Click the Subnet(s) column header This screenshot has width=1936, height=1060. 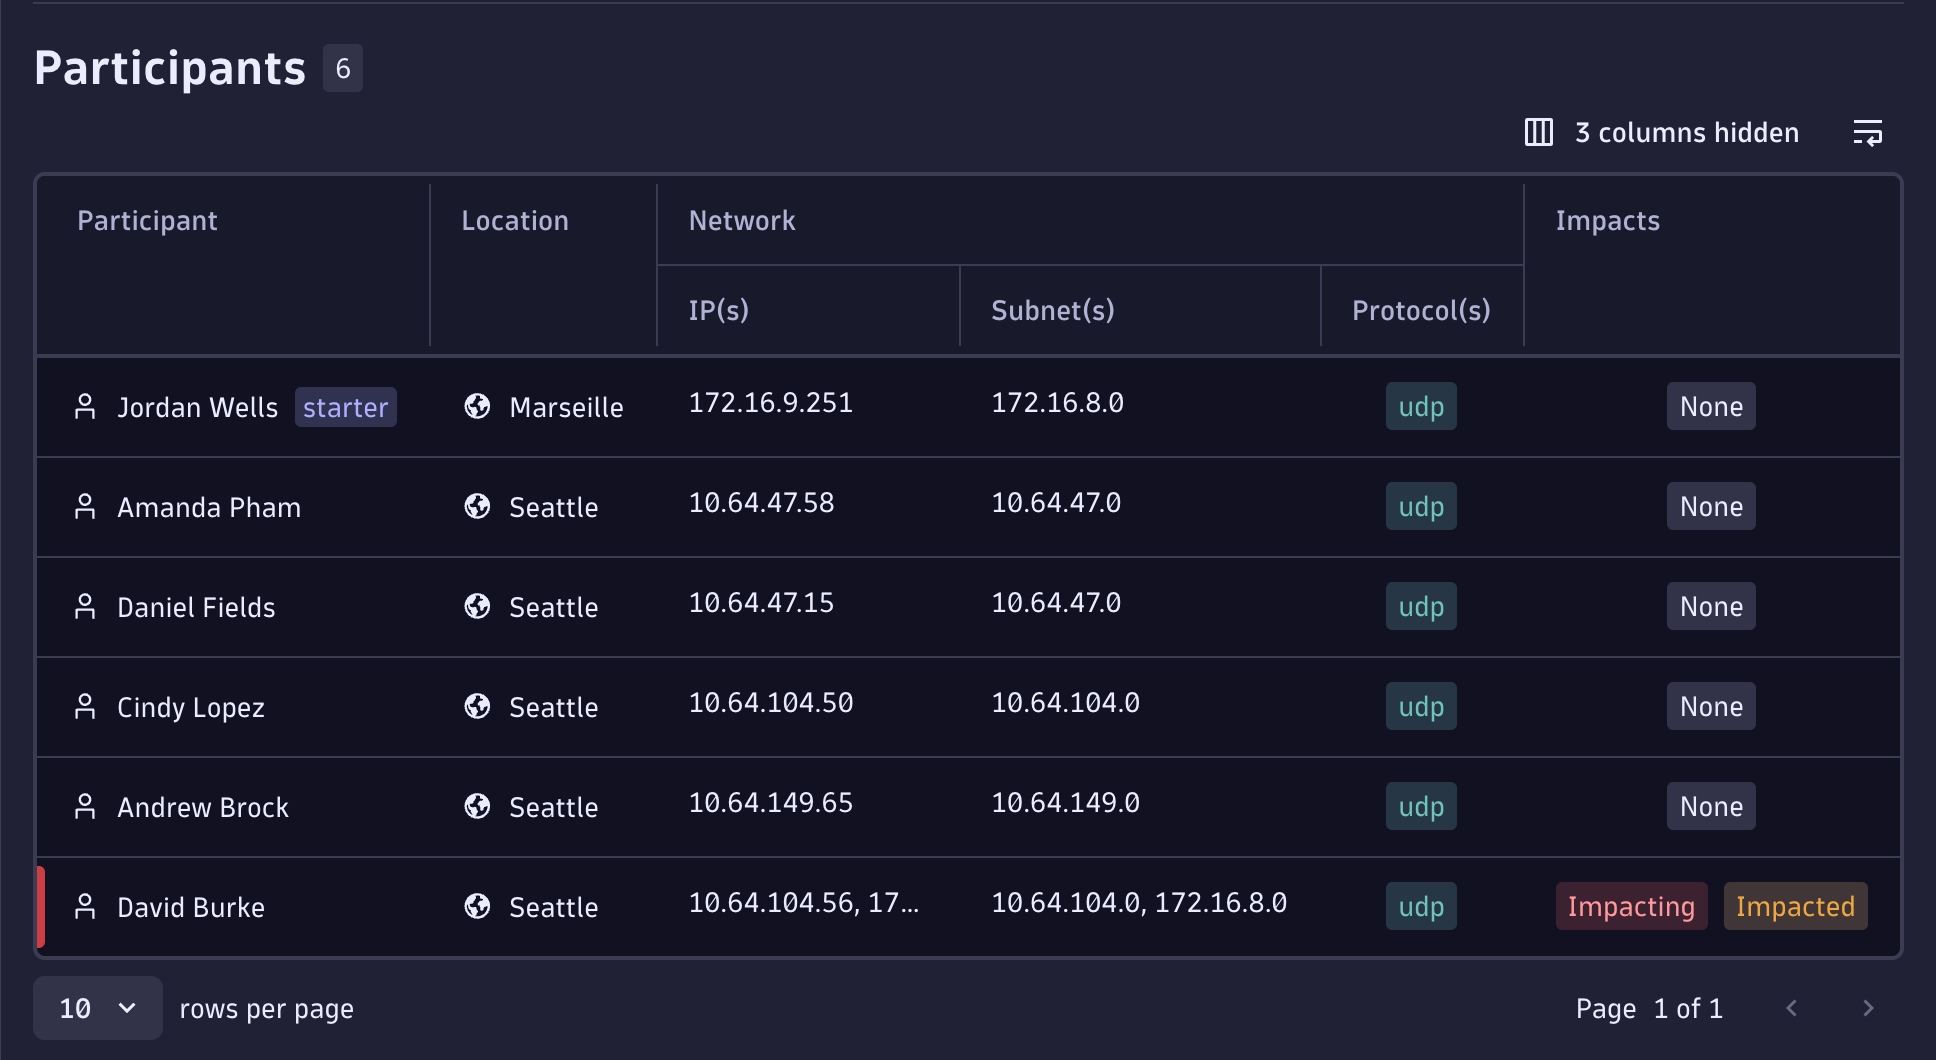pos(1052,311)
